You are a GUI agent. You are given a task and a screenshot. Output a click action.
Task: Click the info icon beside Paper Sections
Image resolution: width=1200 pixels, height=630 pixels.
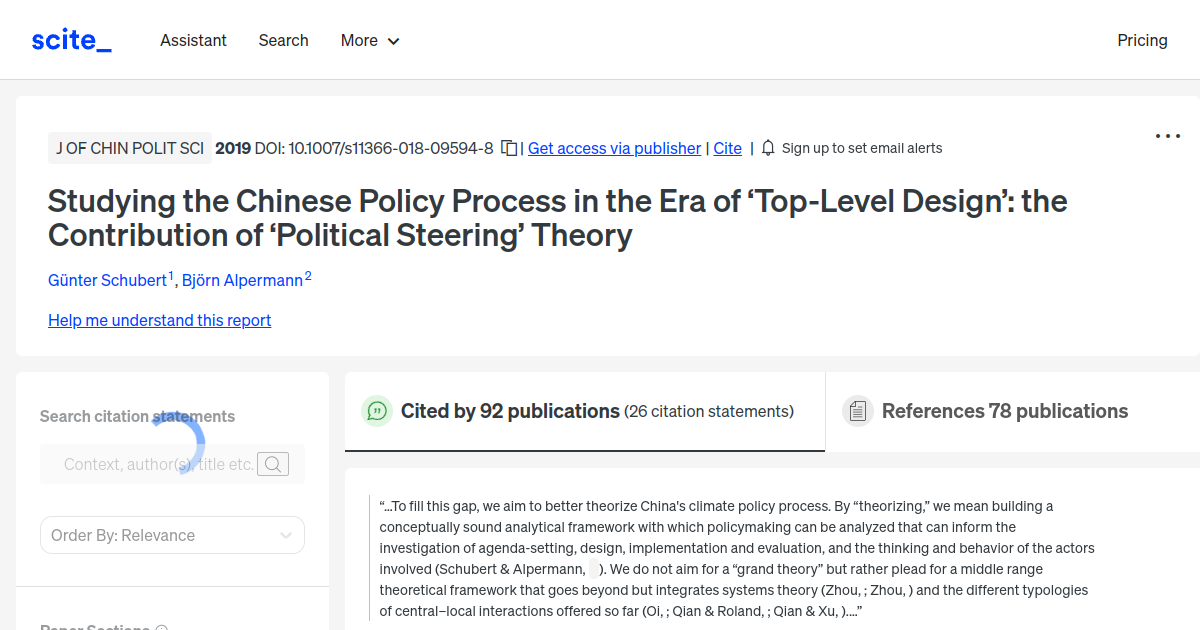[161, 627]
